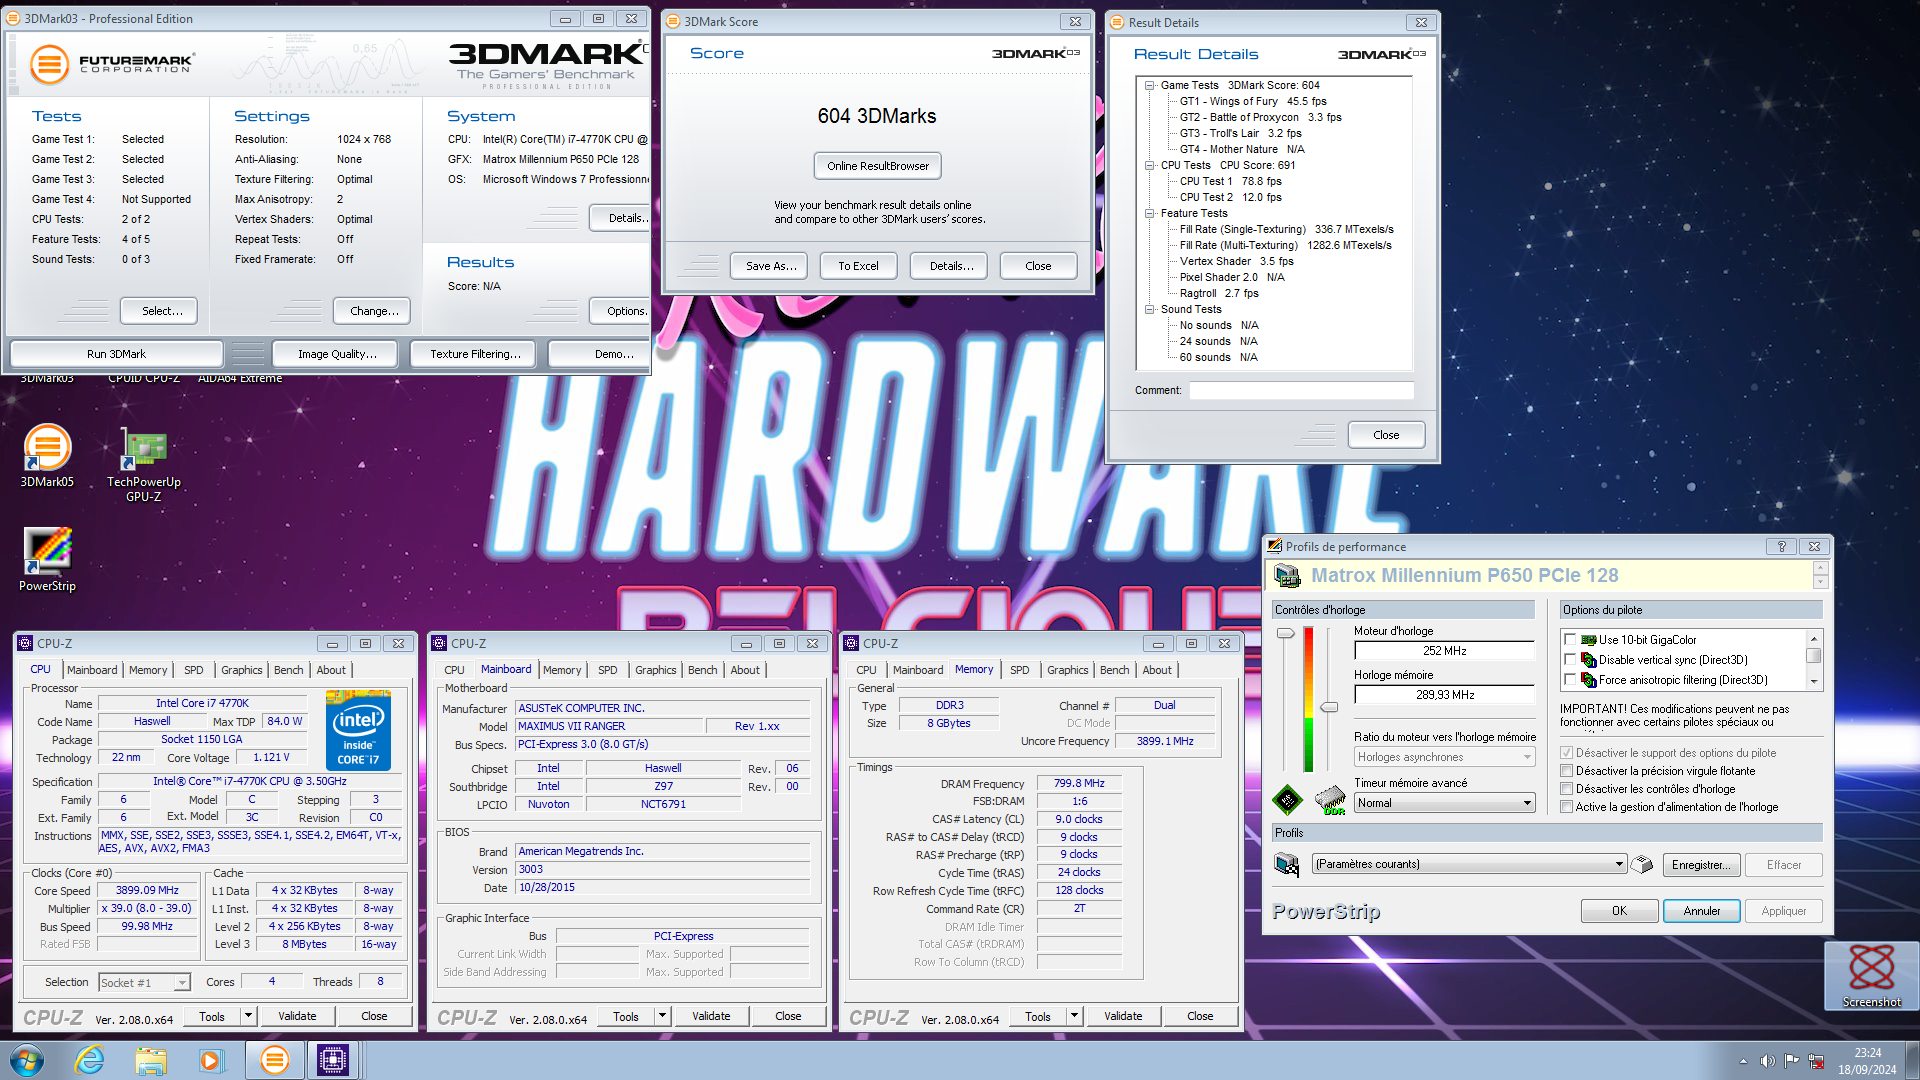The height and width of the screenshot is (1080, 1920).
Task: Click the Enregistrer... button in PowerStrip
Action: [1702, 865]
